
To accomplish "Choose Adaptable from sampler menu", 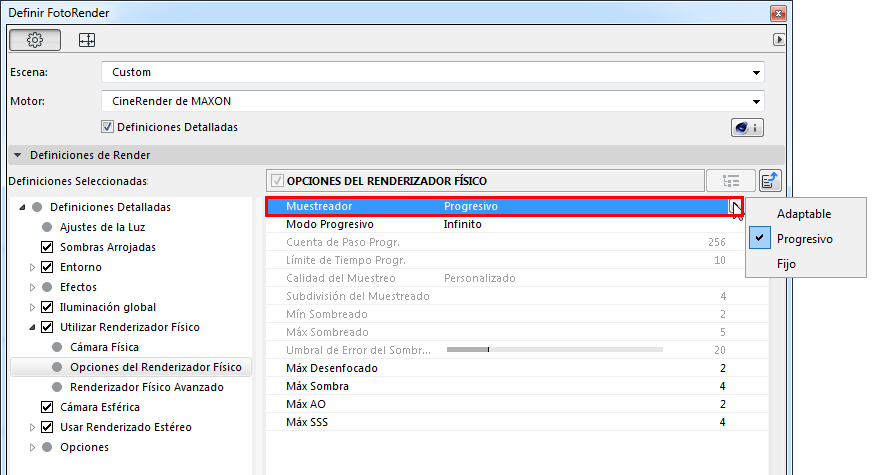I will tap(804, 214).
